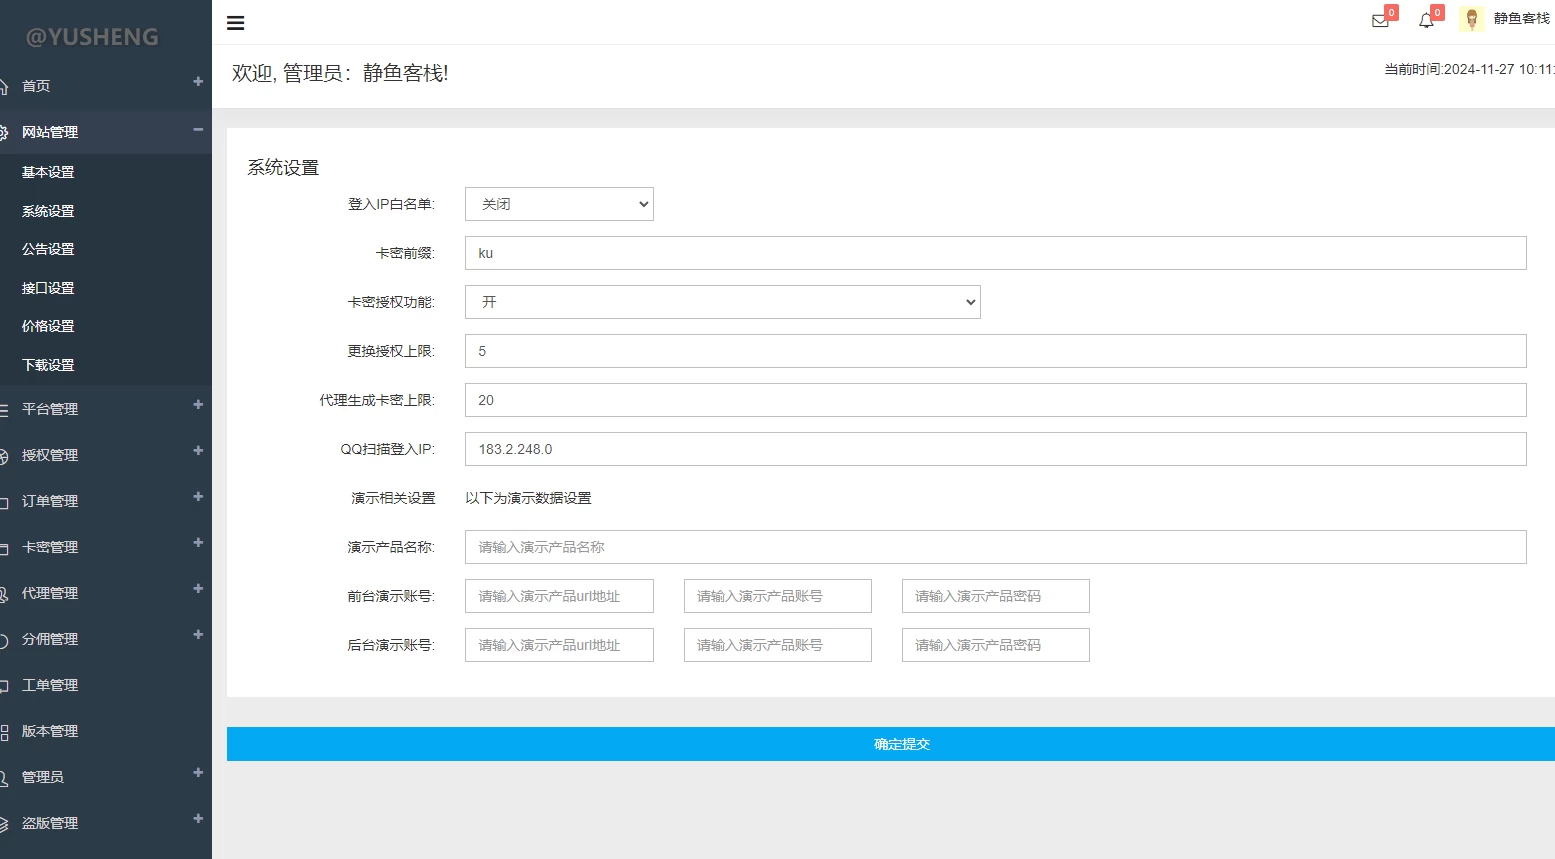Click the 演示产品名称 text field
The width and height of the screenshot is (1555, 859).
(x=995, y=547)
